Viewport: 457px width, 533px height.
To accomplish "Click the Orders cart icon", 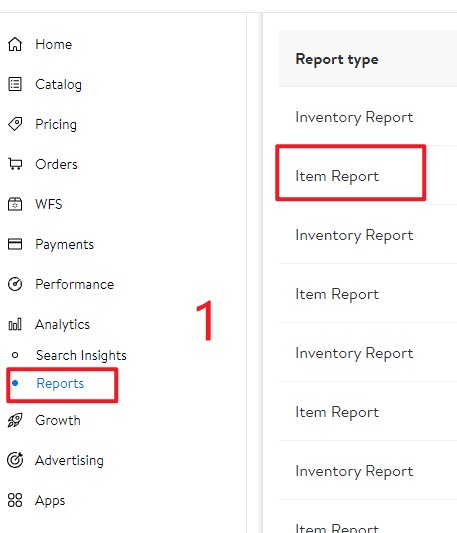I will coord(15,164).
